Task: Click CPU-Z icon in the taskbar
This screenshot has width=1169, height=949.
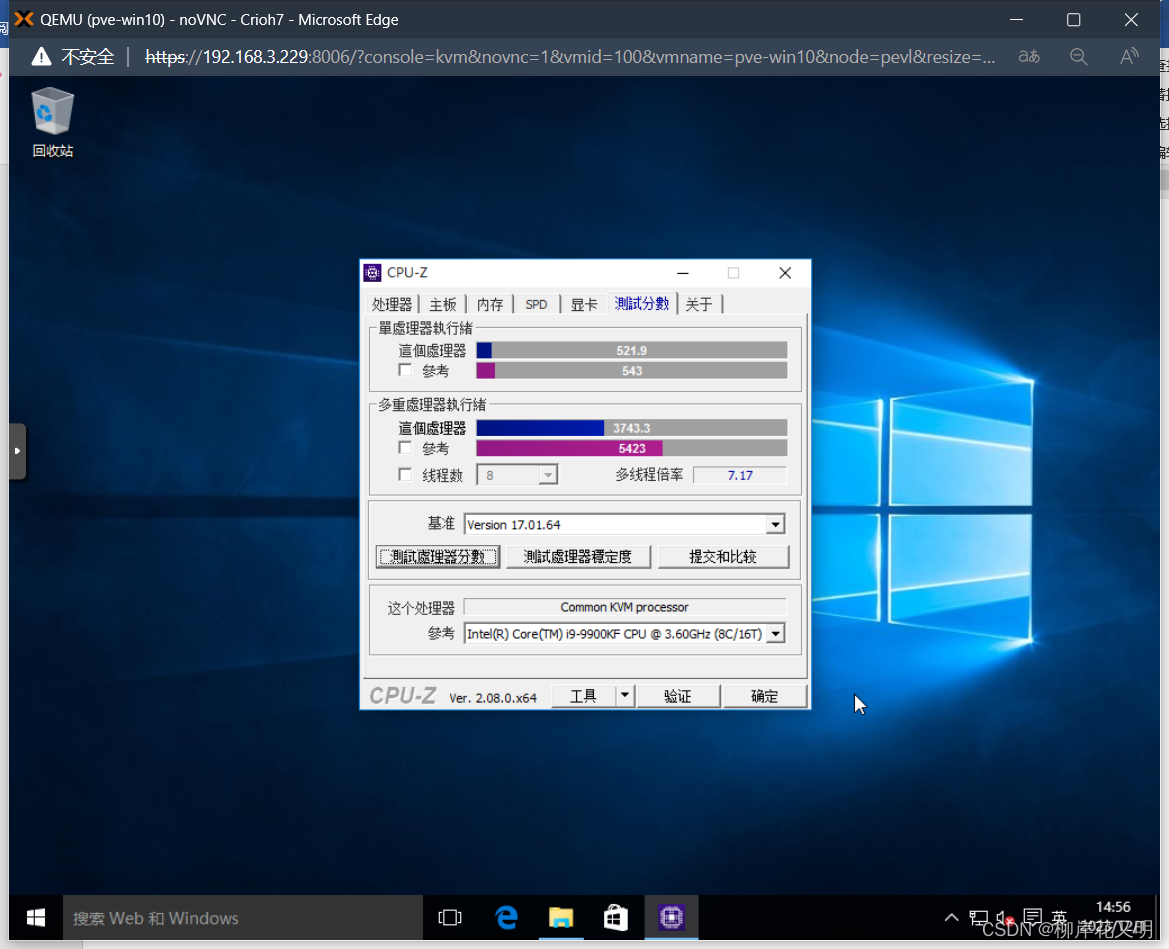Action: click(671, 918)
